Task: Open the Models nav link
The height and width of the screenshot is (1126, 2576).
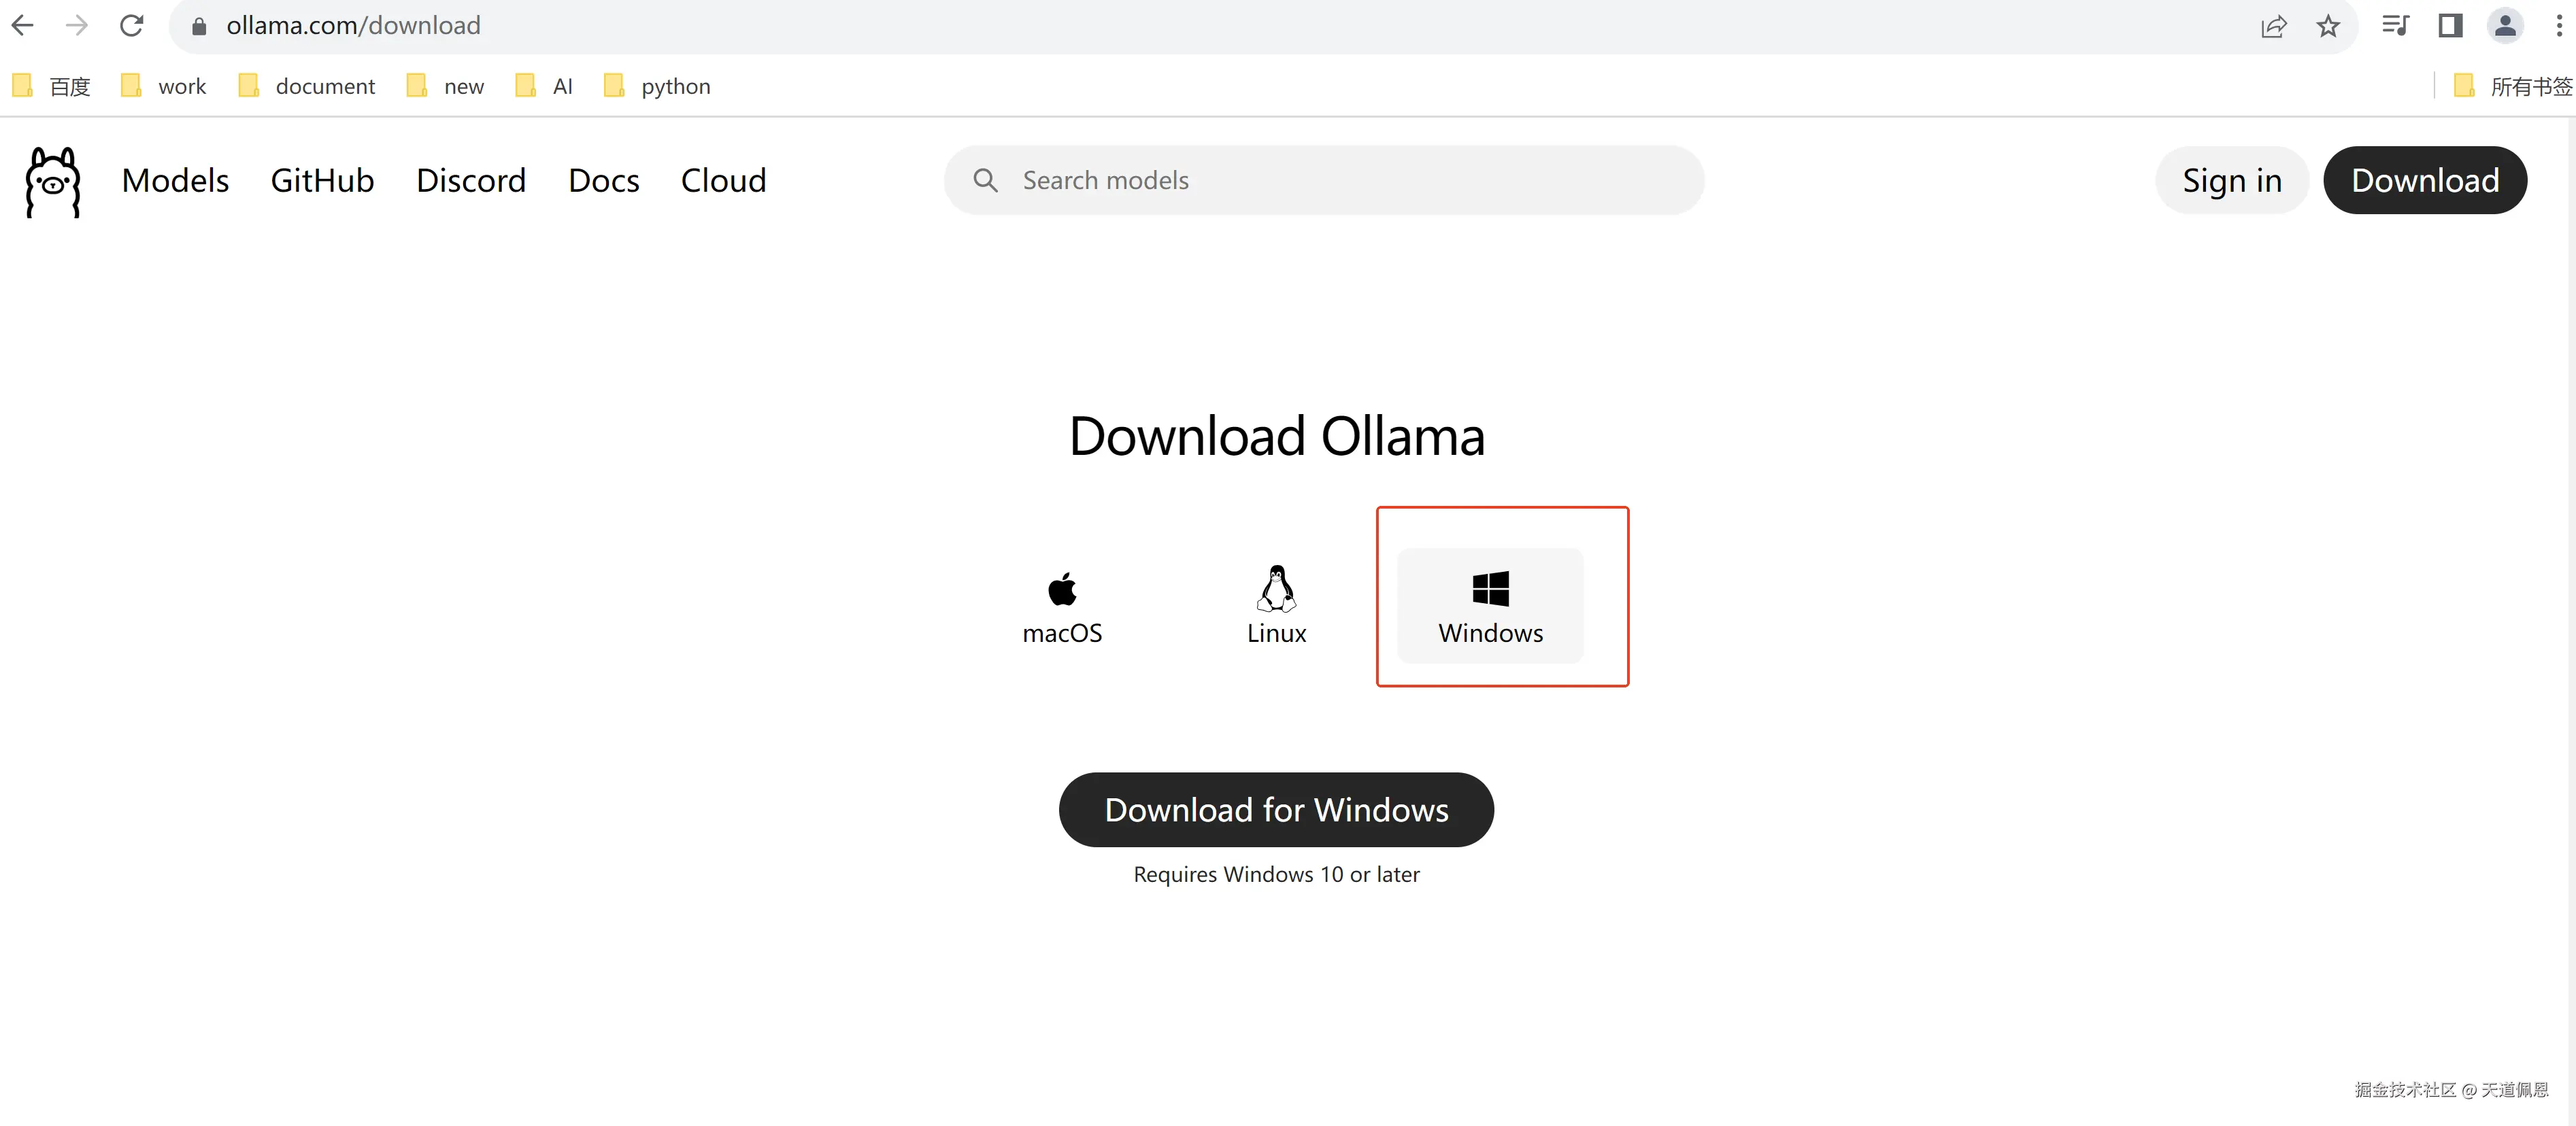Action: tap(175, 181)
